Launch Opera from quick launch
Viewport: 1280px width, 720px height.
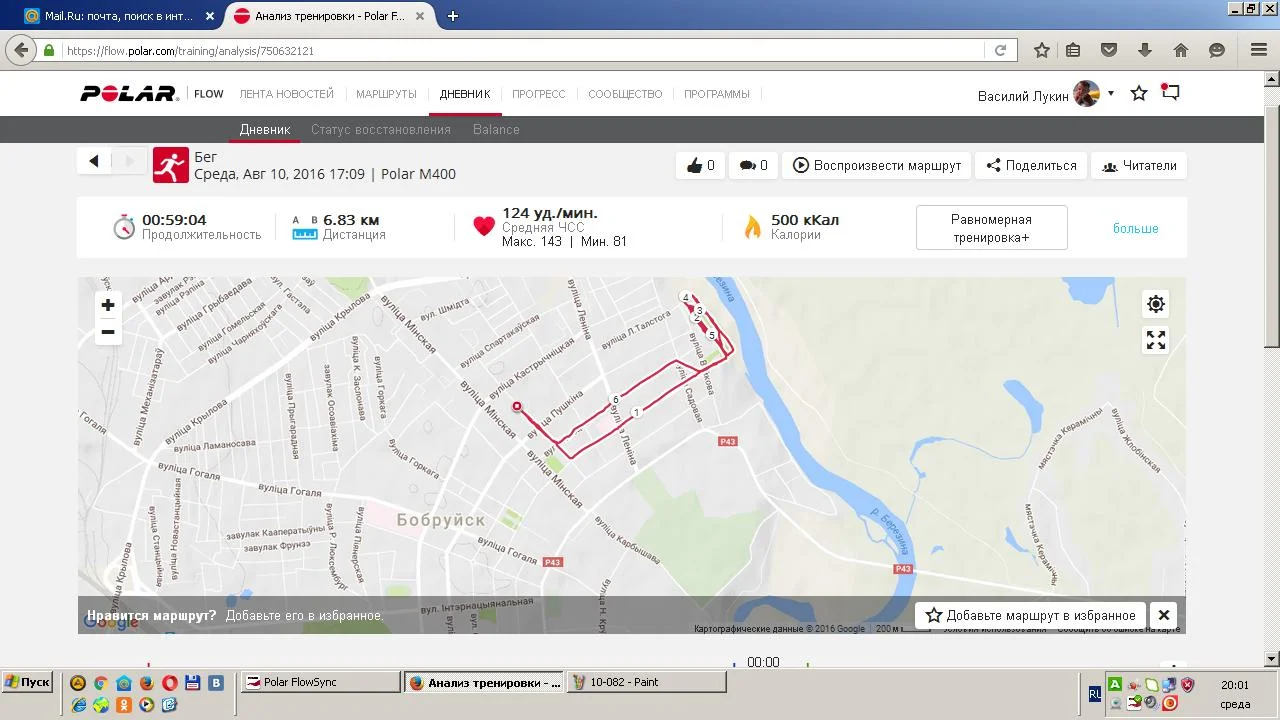click(169, 683)
